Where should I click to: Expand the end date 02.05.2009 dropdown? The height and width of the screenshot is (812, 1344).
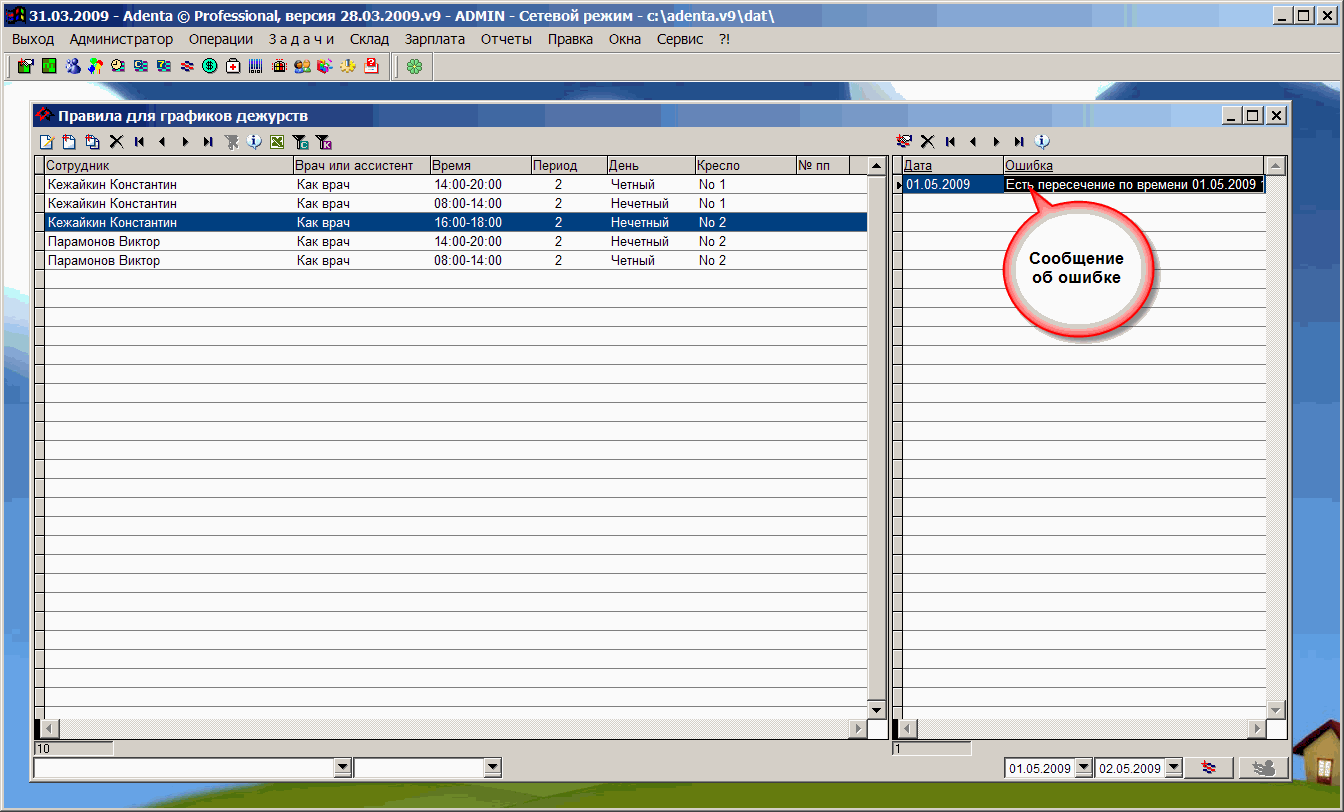tap(1173, 768)
